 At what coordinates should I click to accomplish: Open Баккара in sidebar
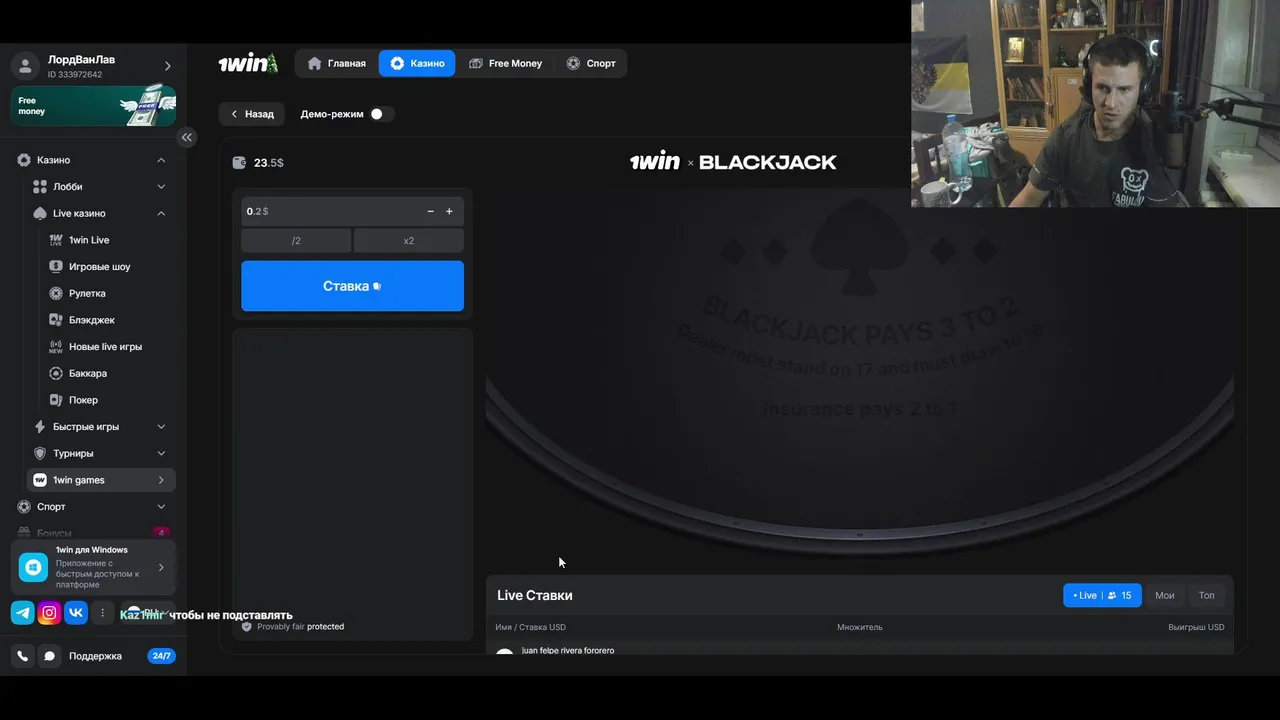(x=87, y=373)
